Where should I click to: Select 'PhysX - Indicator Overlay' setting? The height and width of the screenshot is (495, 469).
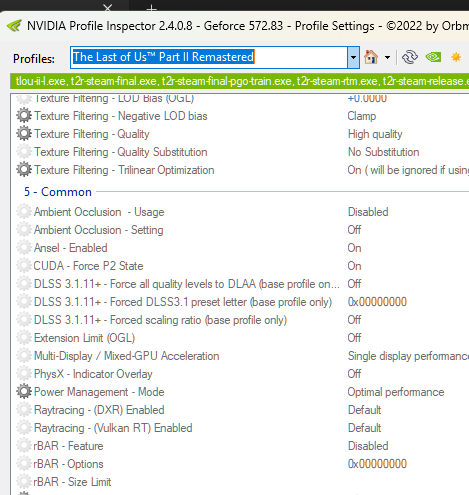pyautogui.click(x=93, y=374)
